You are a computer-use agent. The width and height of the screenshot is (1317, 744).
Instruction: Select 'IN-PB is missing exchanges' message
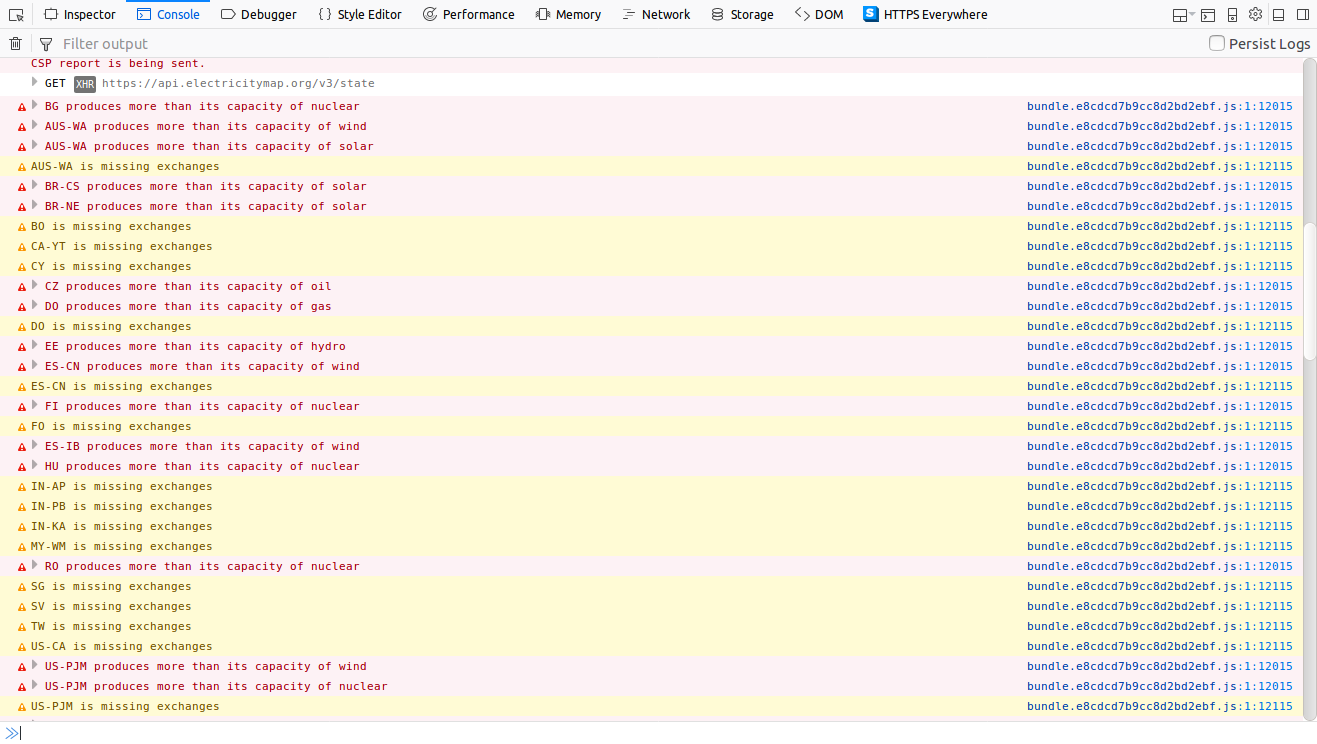[121, 506]
